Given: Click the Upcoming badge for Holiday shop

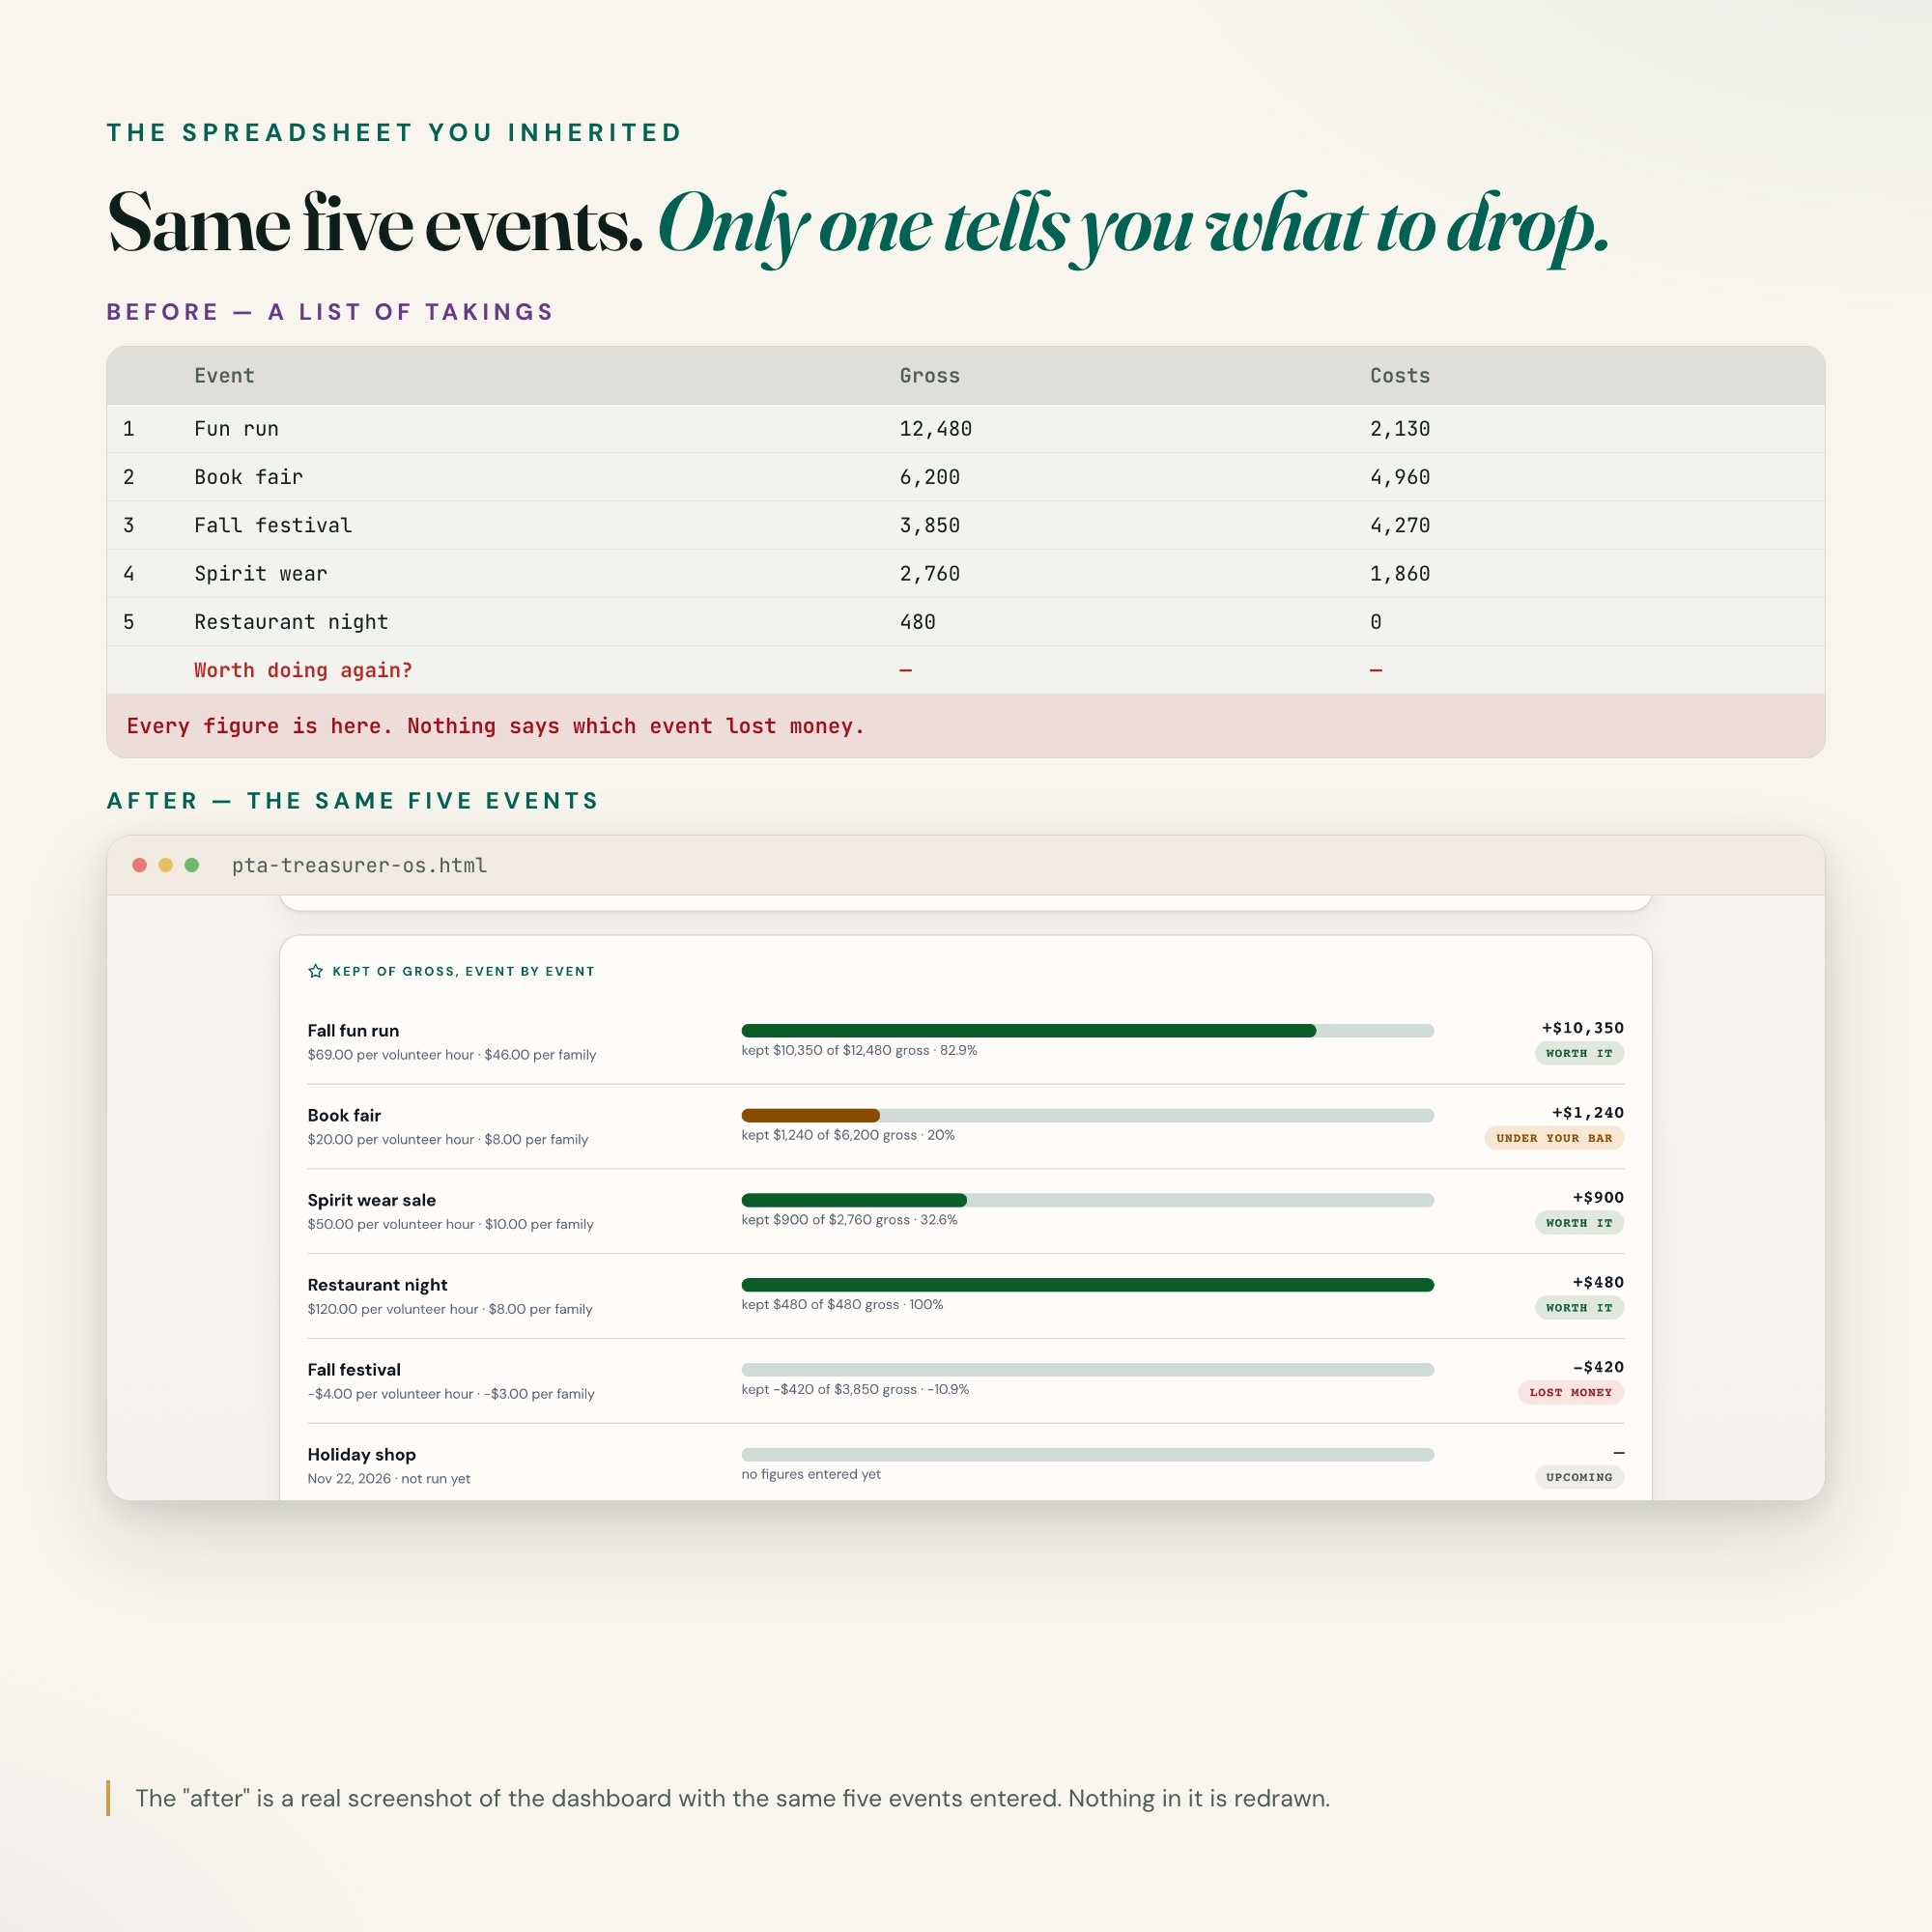Looking at the screenshot, I should (1579, 1477).
